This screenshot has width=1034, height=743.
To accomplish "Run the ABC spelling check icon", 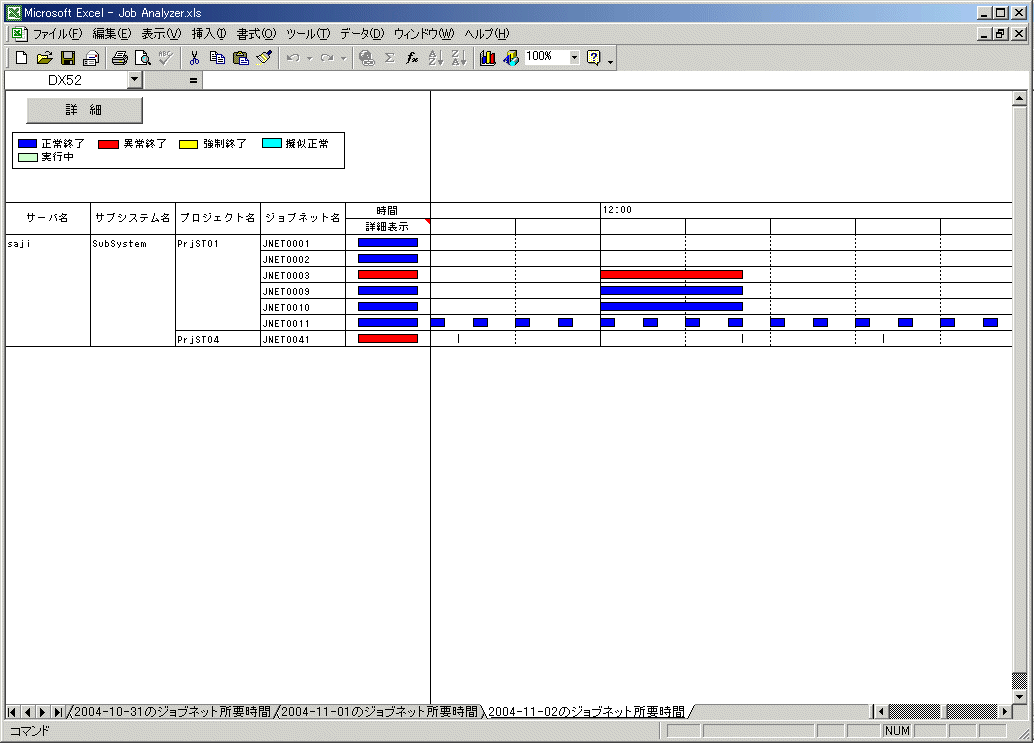I will pos(166,58).
